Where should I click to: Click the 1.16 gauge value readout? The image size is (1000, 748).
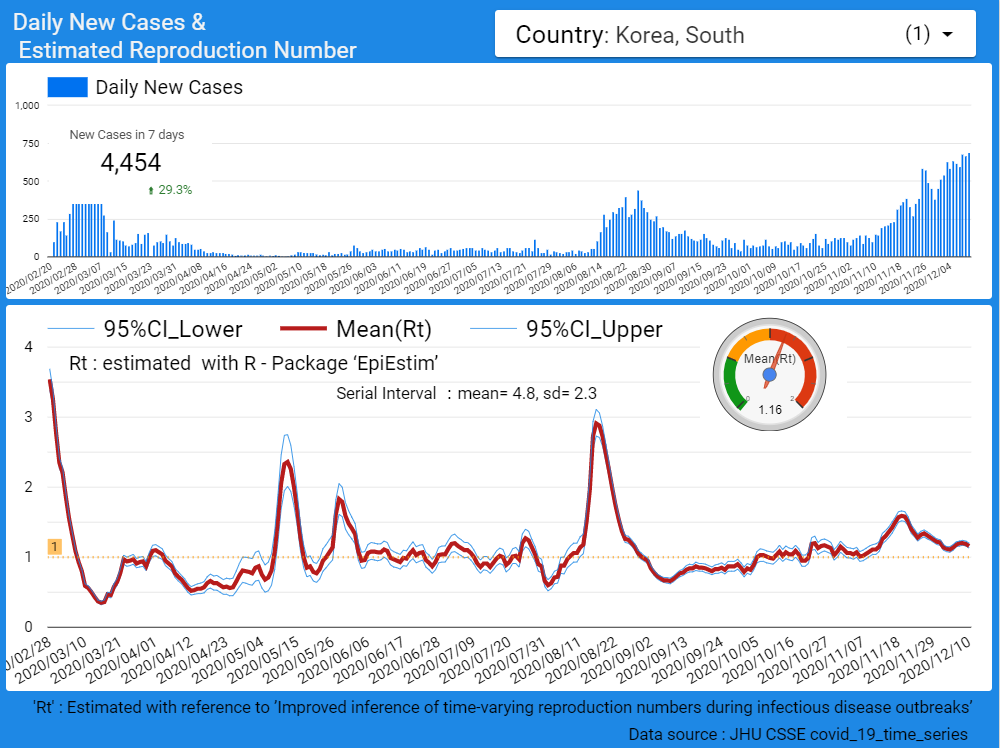point(769,410)
